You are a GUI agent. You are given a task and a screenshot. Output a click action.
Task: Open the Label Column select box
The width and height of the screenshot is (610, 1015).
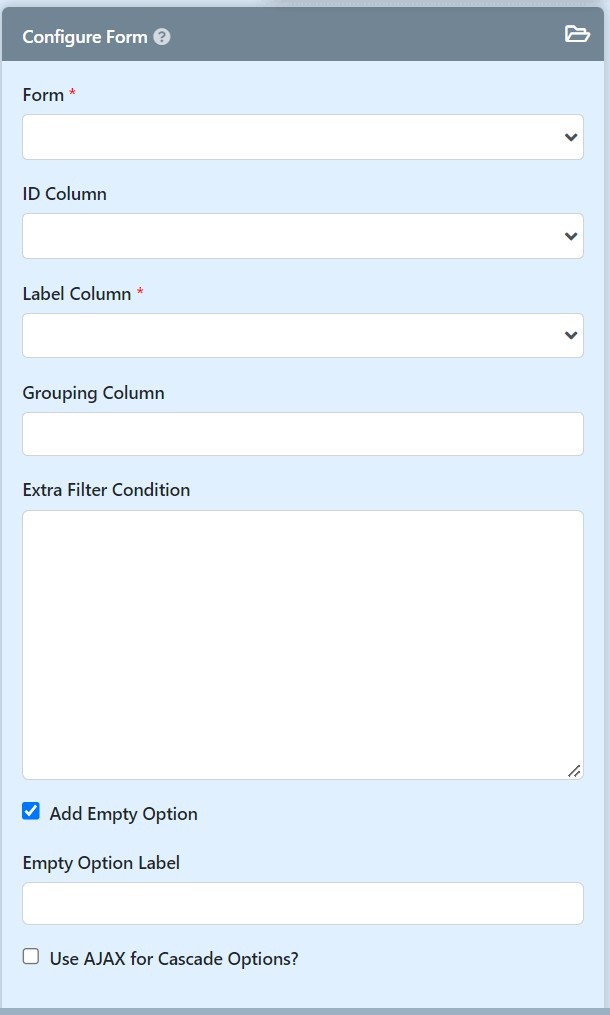(303, 335)
